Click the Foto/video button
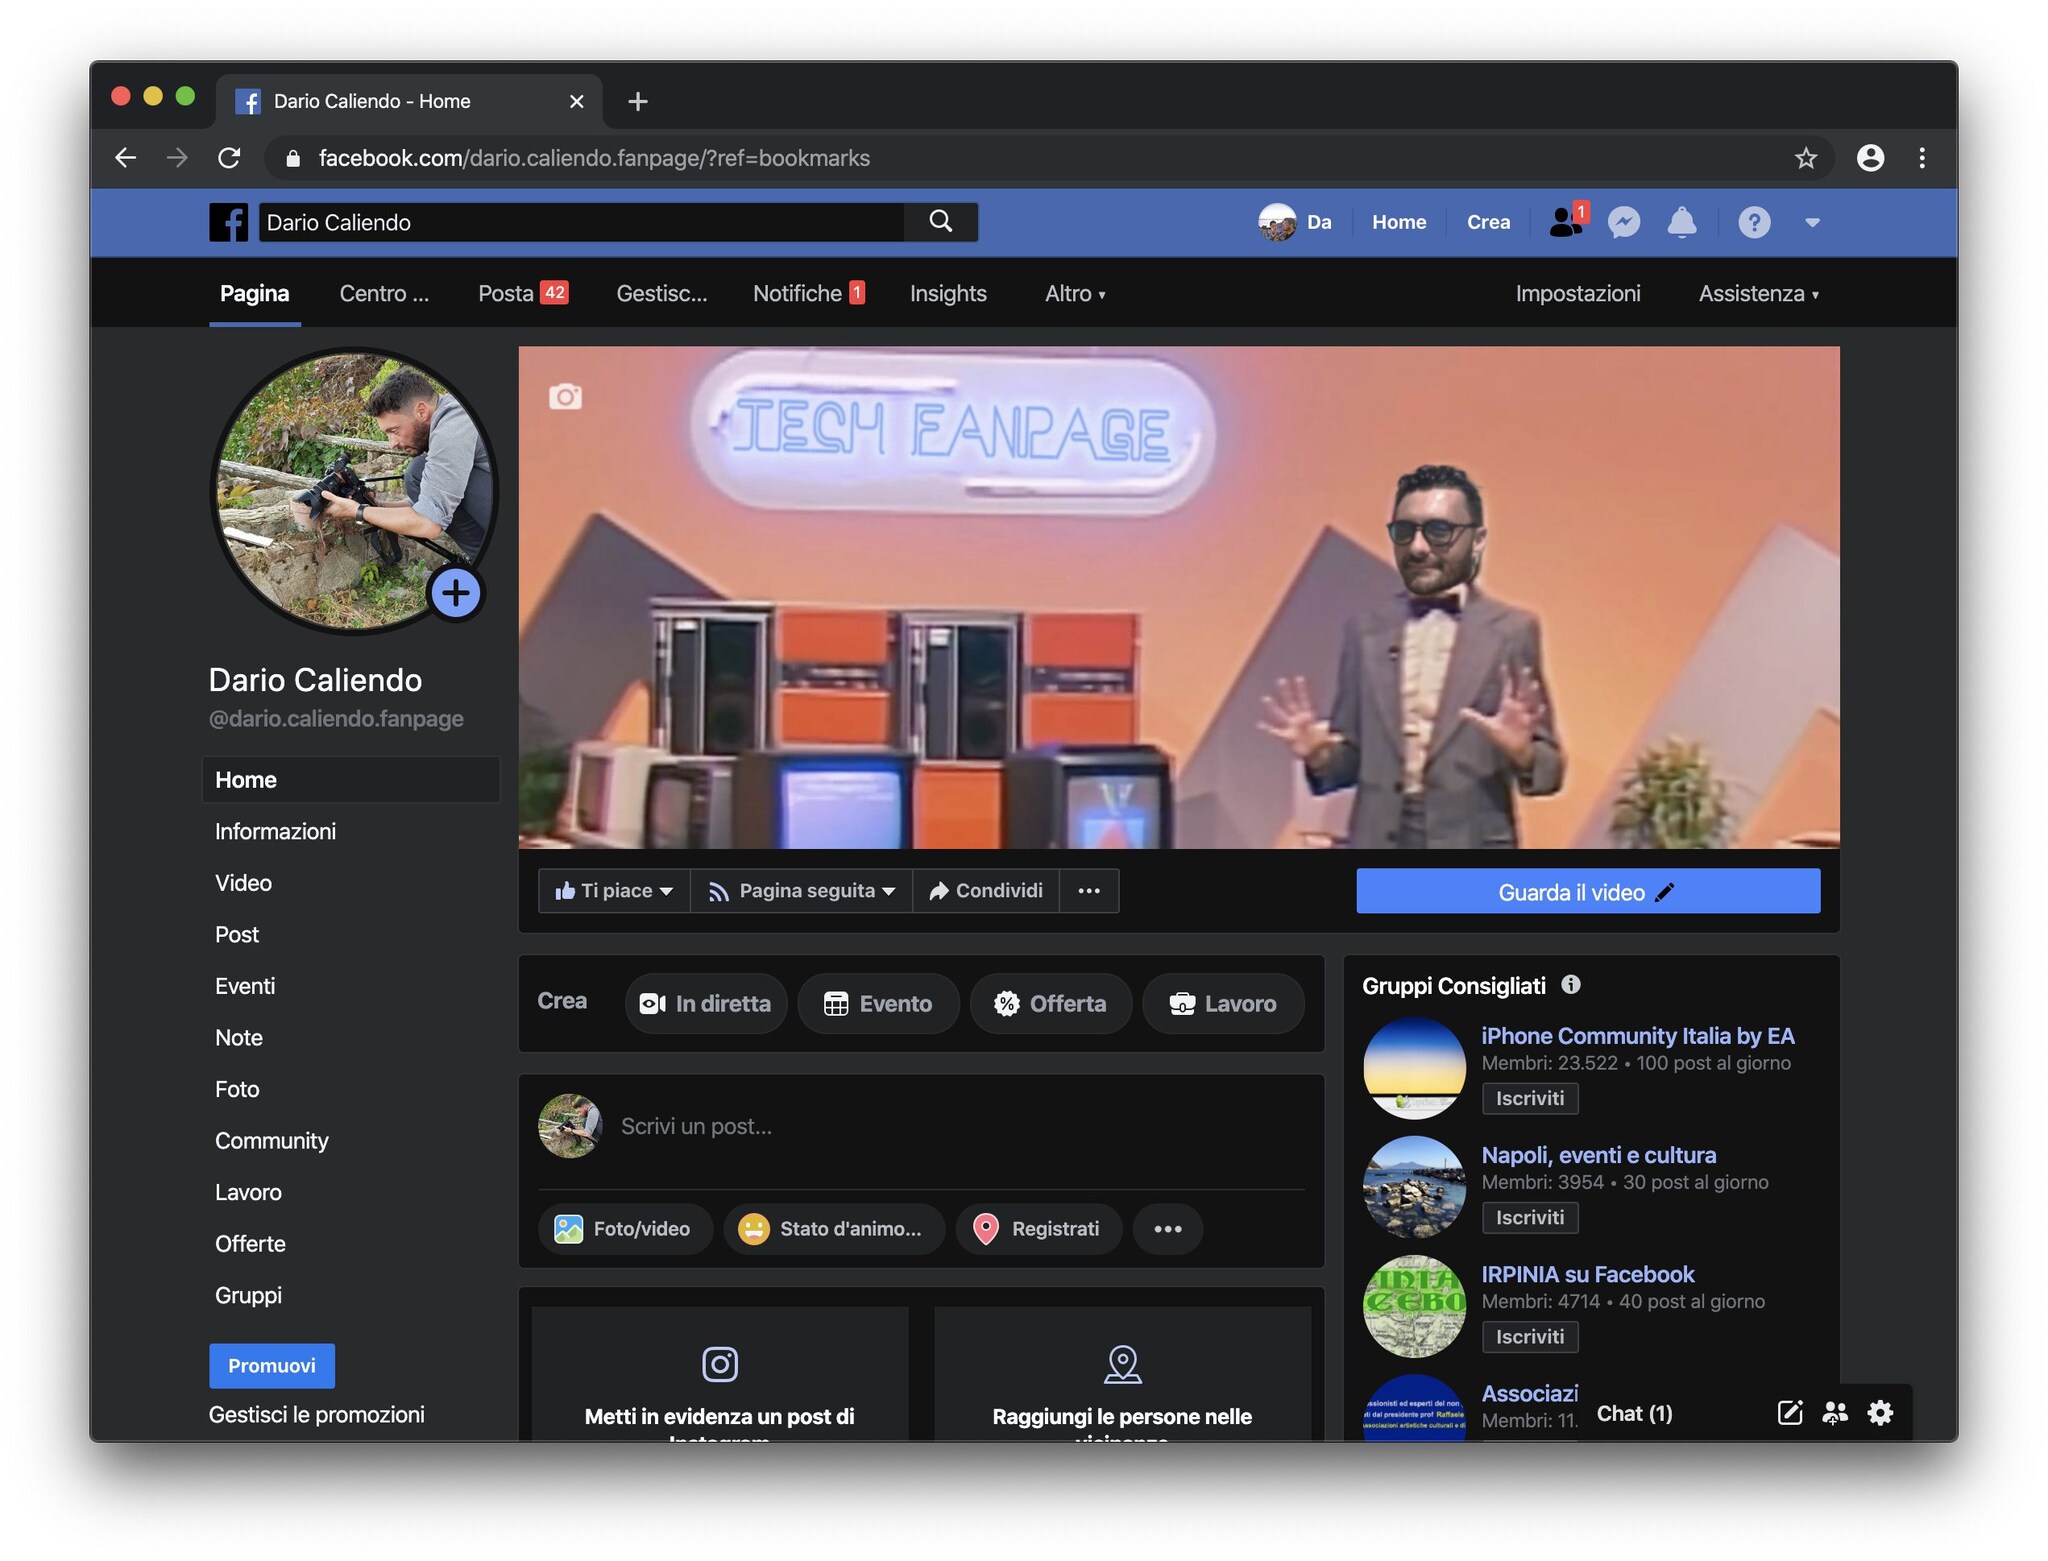2048x1561 pixels. (x=625, y=1228)
